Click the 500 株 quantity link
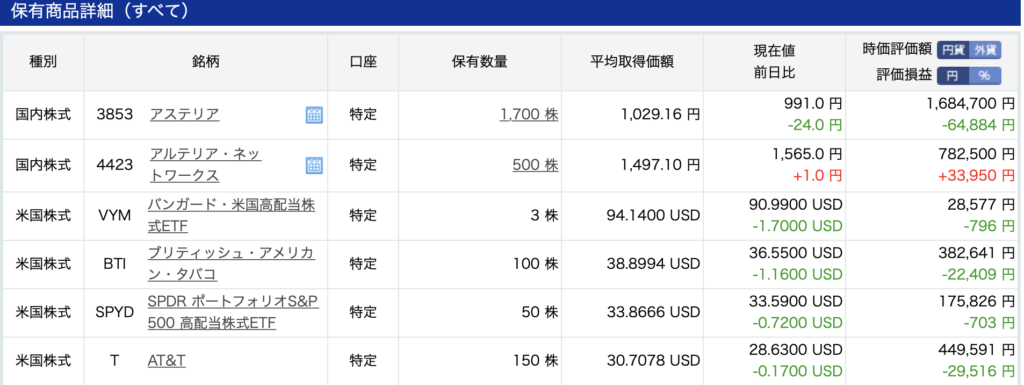The height and width of the screenshot is (385, 1024). click(536, 165)
